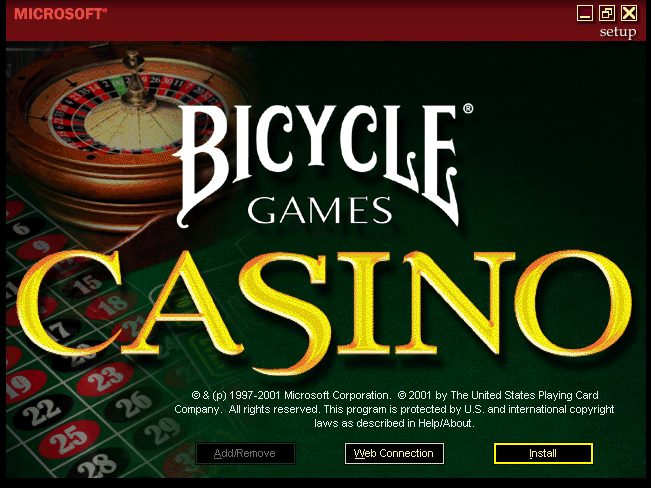Click red number 23 on the roulette table
651x488 pixels.
(105, 379)
